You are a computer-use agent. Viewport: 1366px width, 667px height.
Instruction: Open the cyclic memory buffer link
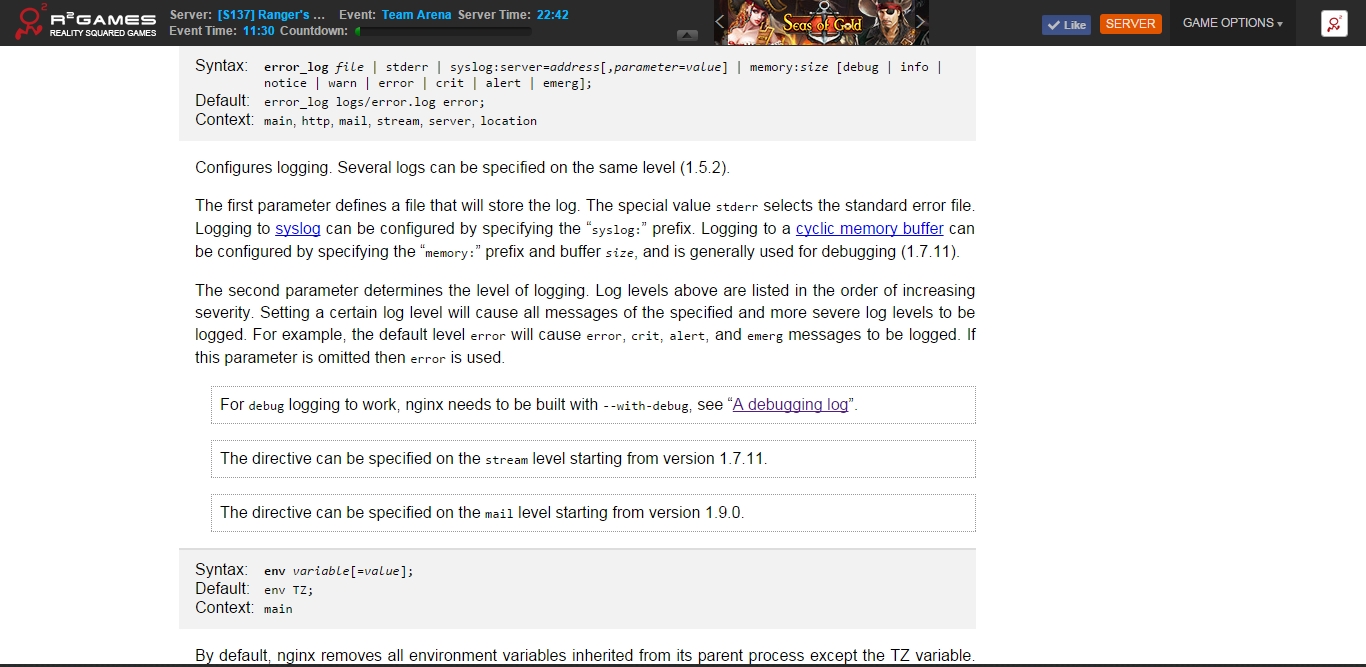click(869, 229)
